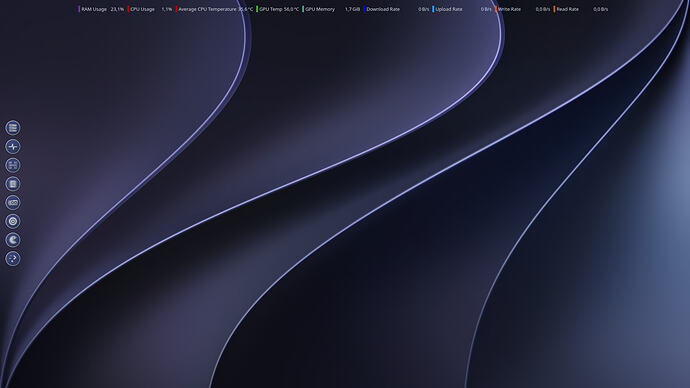690x388 pixels.
Task: Open the game controller dock icon
Action: (13, 203)
